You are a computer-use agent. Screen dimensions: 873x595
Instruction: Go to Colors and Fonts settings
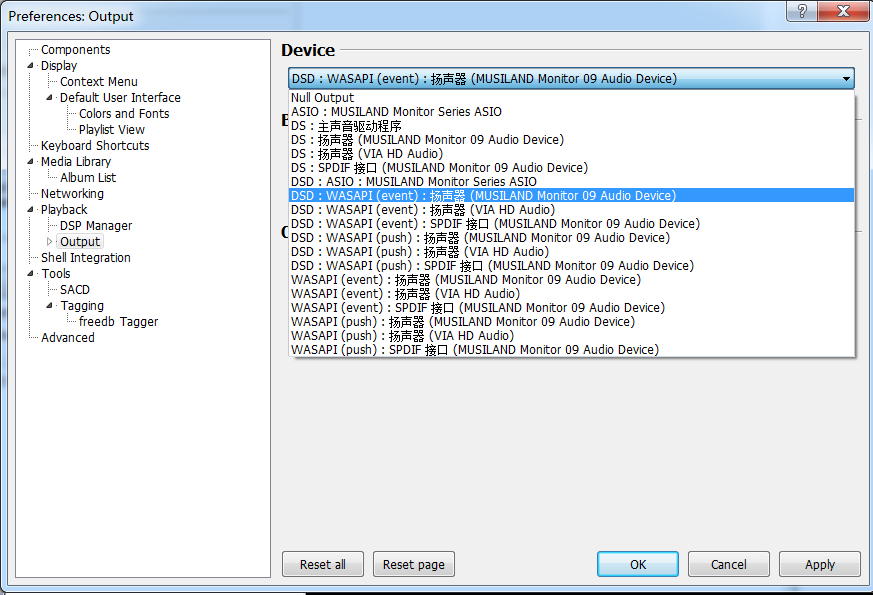(124, 114)
